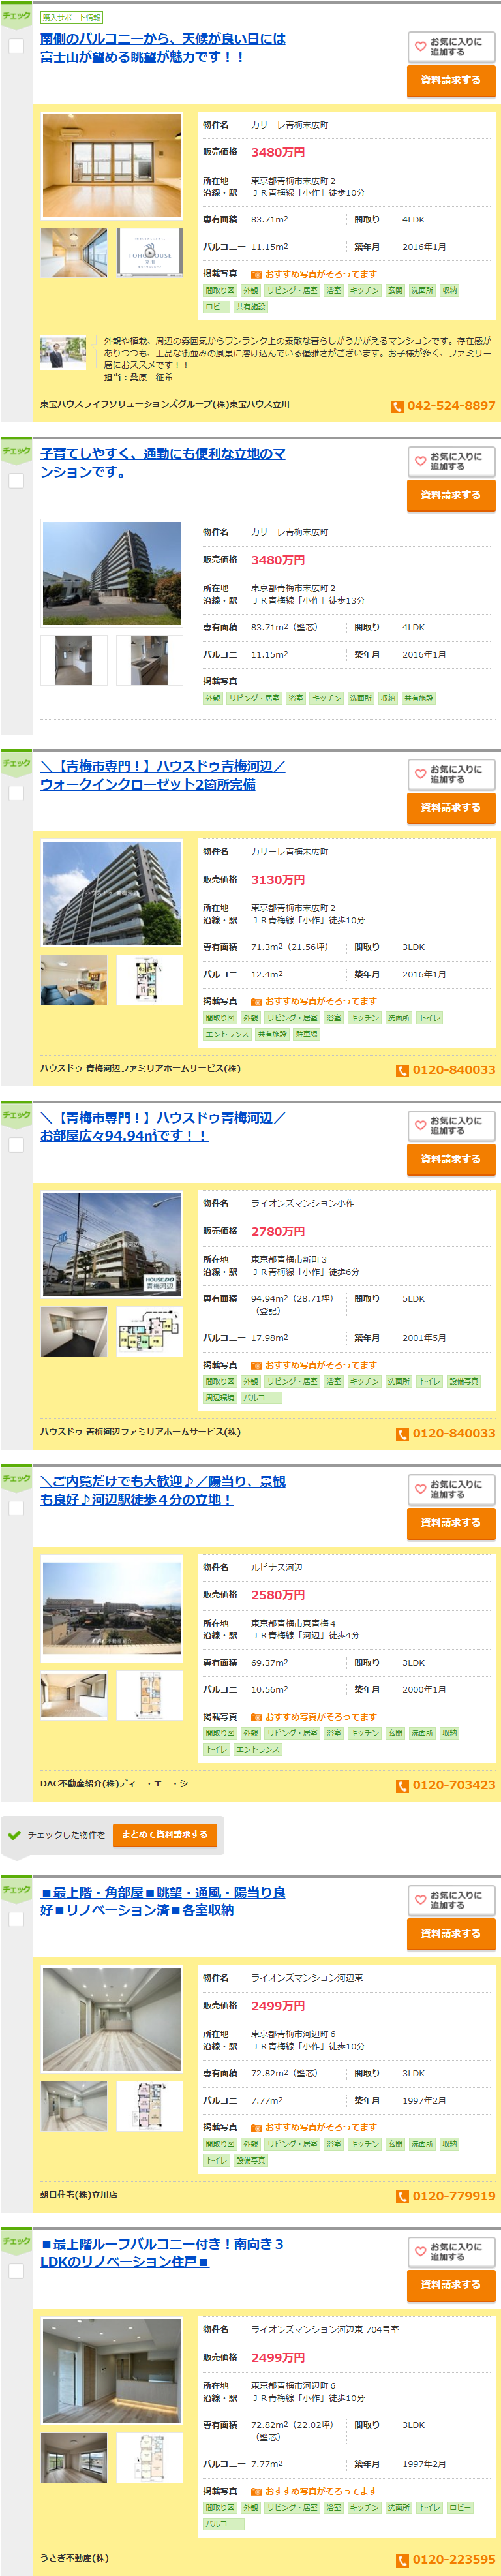This screenshot has width=501, height=2576.
Task: Click phone icon beside 042-524-8897
Action: (x=397, y=406)
